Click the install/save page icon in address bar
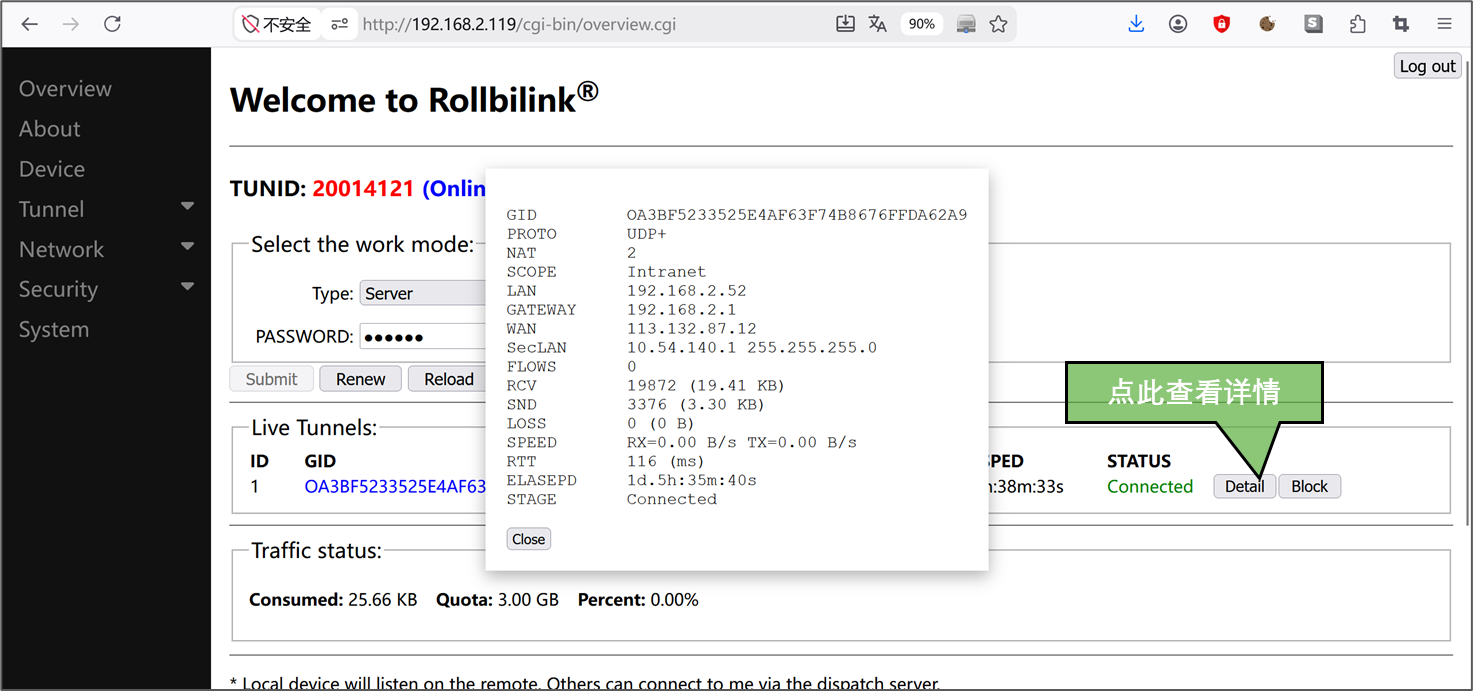This screenshot has height=691, width=1473. pyautogui.click(x=846, y=24)
